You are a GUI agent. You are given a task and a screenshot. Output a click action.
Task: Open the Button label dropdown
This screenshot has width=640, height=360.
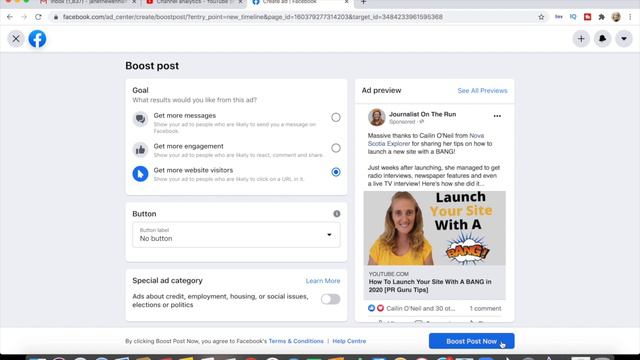236,235
